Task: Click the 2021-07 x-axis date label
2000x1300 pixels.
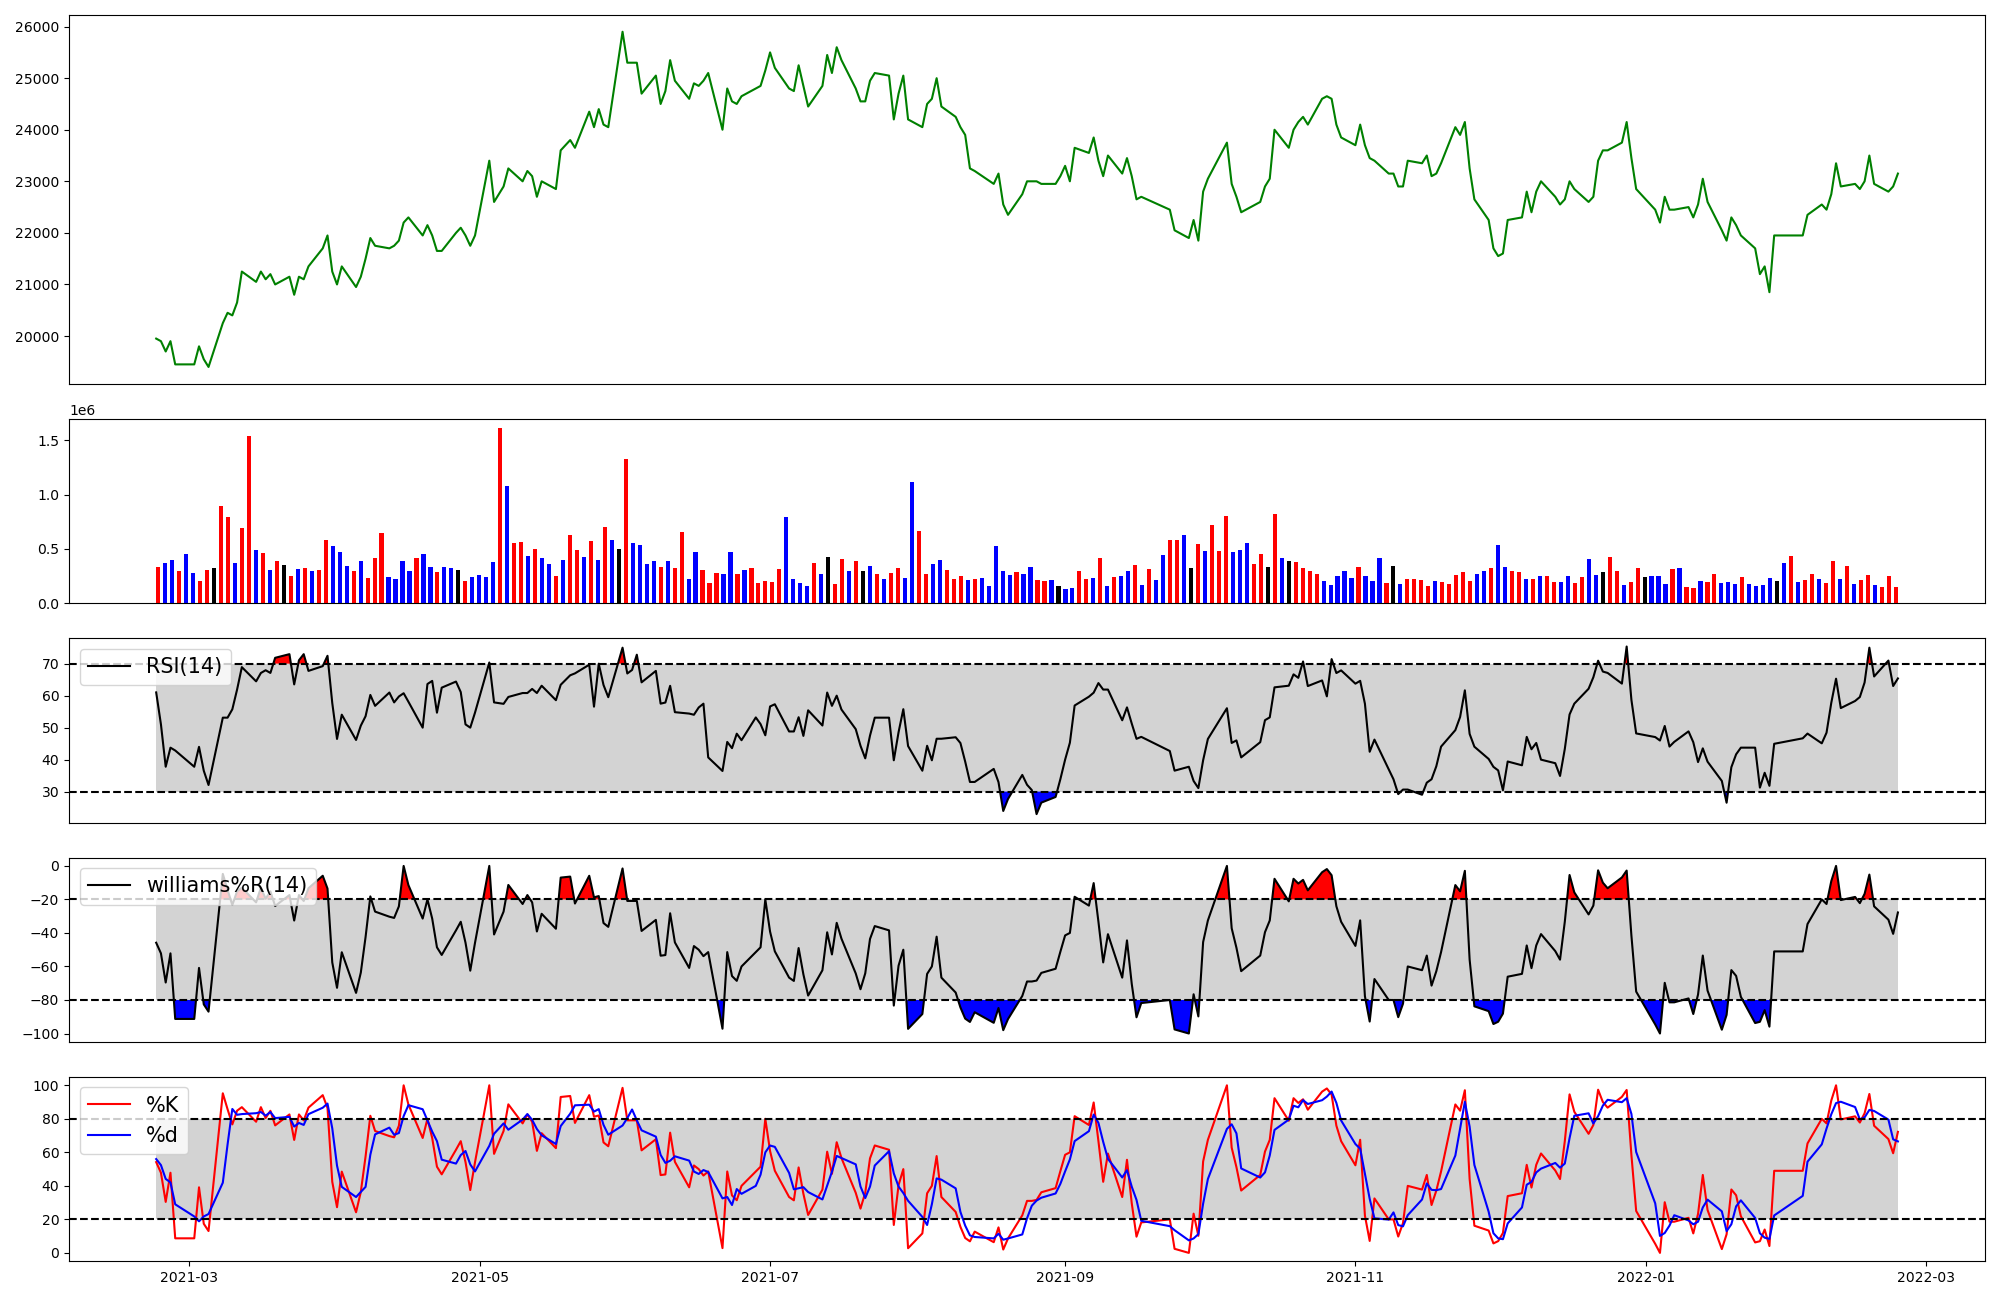Action: coord(770,1277)
